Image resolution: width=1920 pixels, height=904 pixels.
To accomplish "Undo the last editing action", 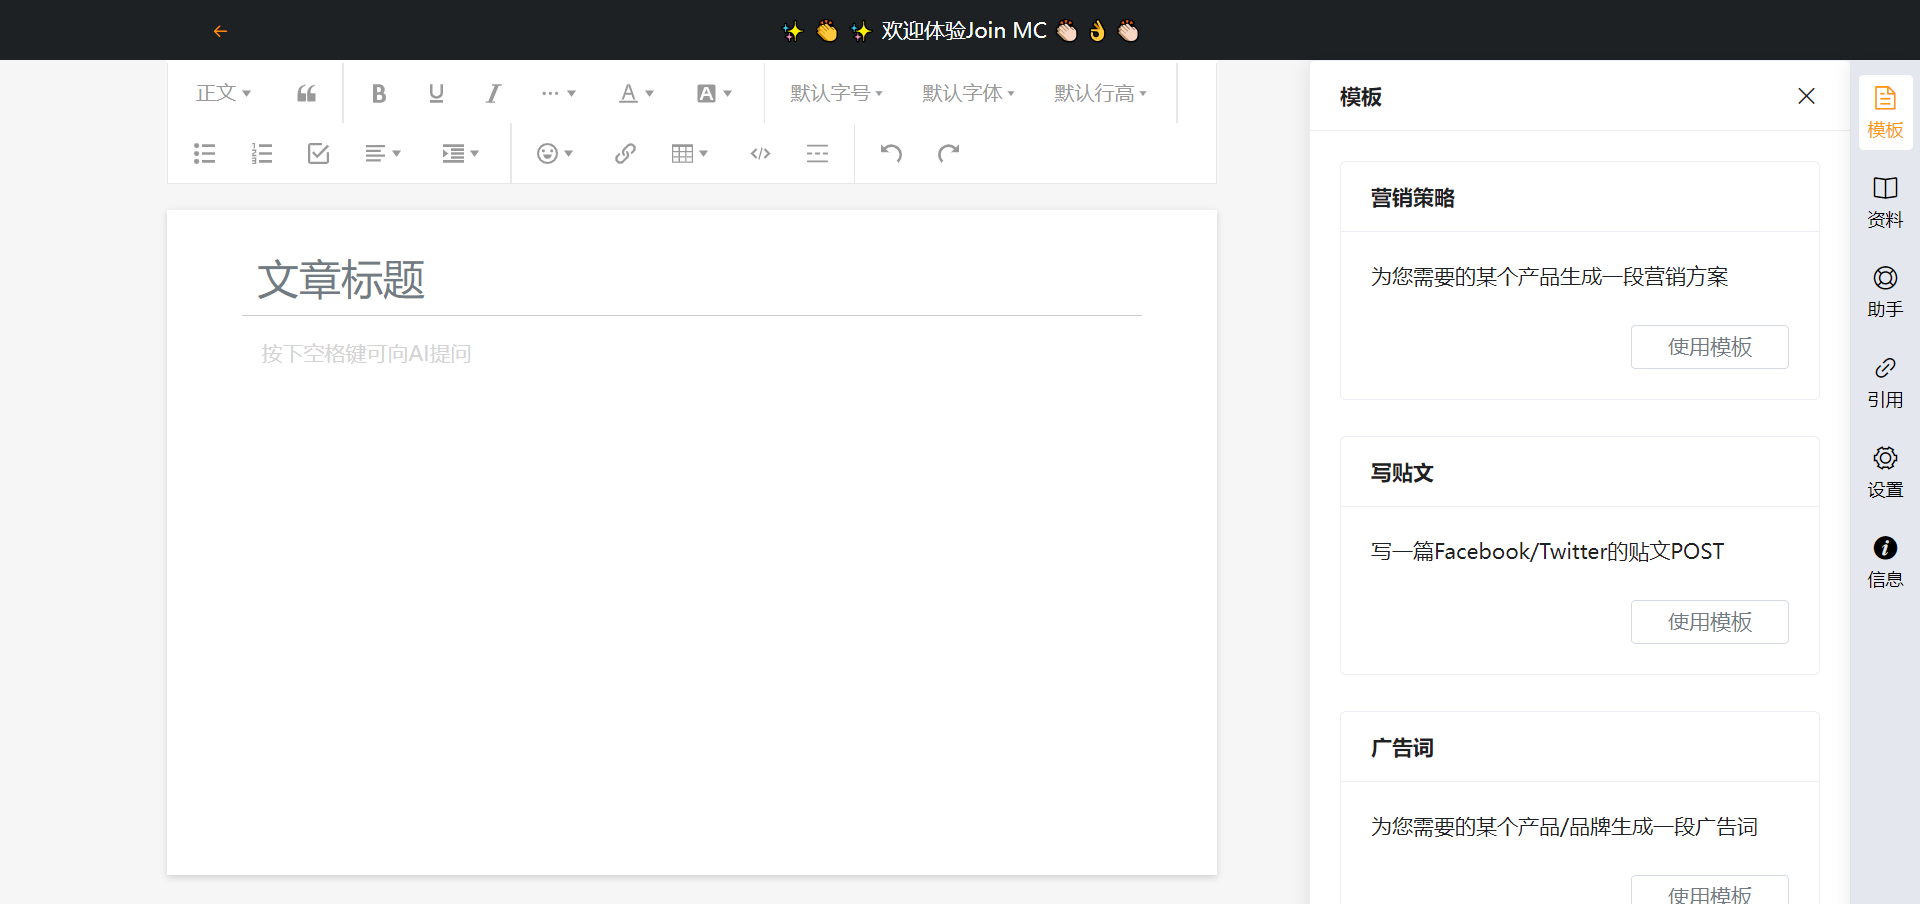I will click(891, 154).
